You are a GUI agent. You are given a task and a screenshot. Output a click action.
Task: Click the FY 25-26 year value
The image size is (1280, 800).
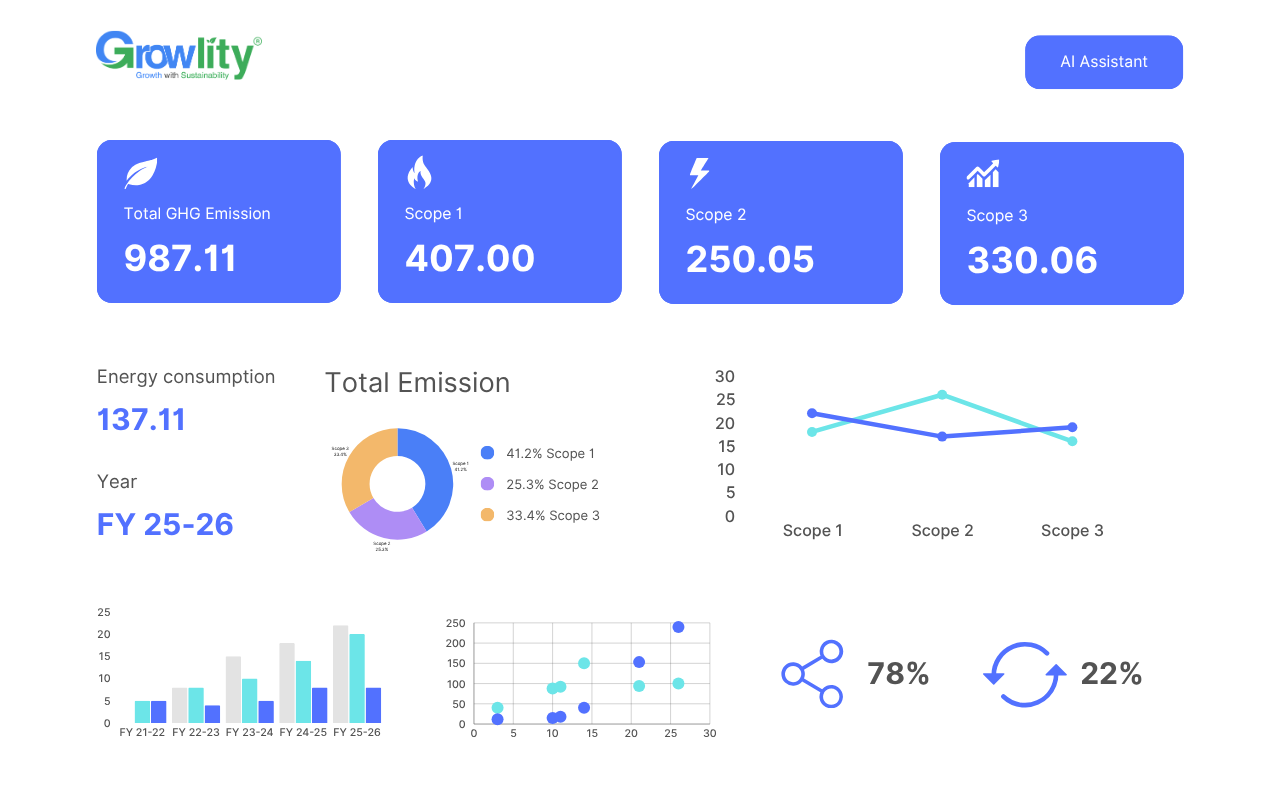(165, 524)
